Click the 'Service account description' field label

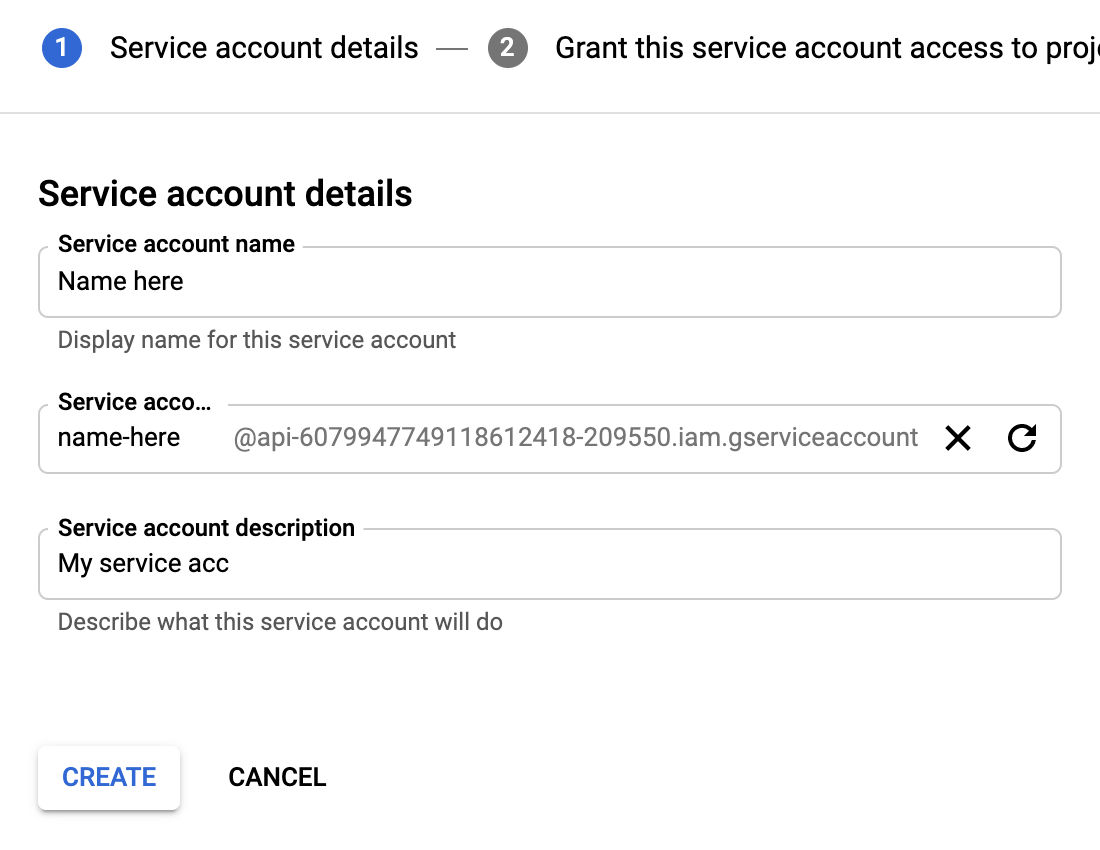(x=206, y=528)
